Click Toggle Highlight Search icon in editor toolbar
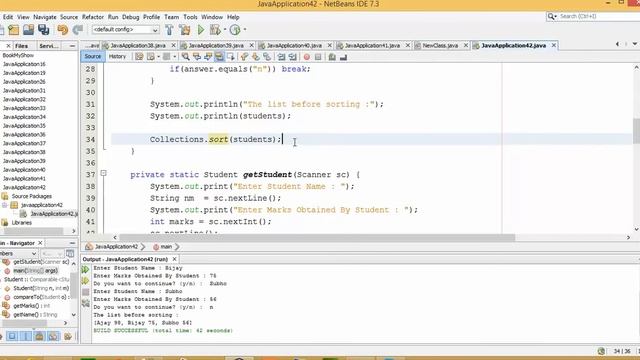The height and width of the screenshot is (360, 640). 219,57
